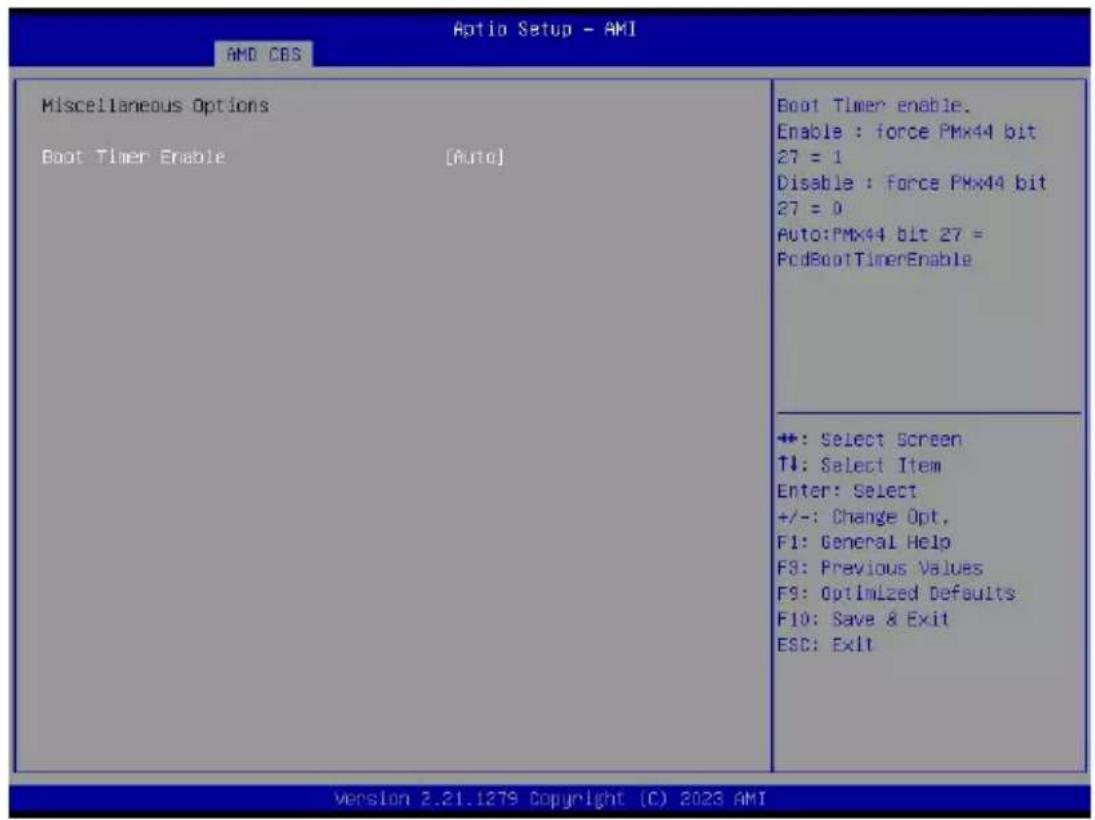This screenshot has height=820, width=1095.
Task: Click the Miscellaneous Options heading
Action: [x=155, y=105]
